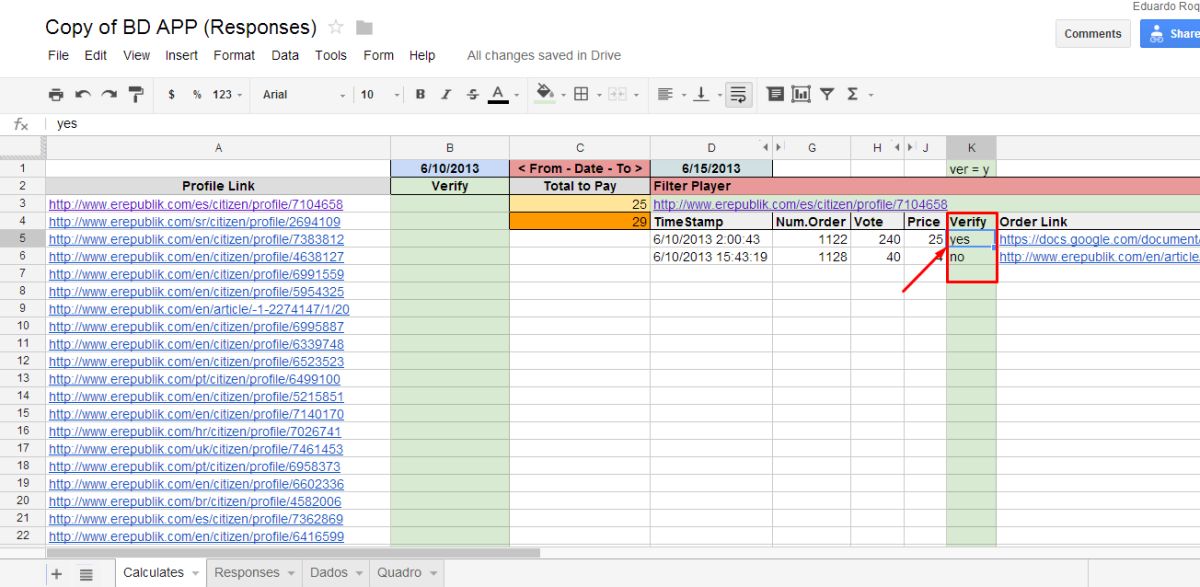Open the Tools menu
This screenshot has height=587, width=1200.
pos(331,55)
